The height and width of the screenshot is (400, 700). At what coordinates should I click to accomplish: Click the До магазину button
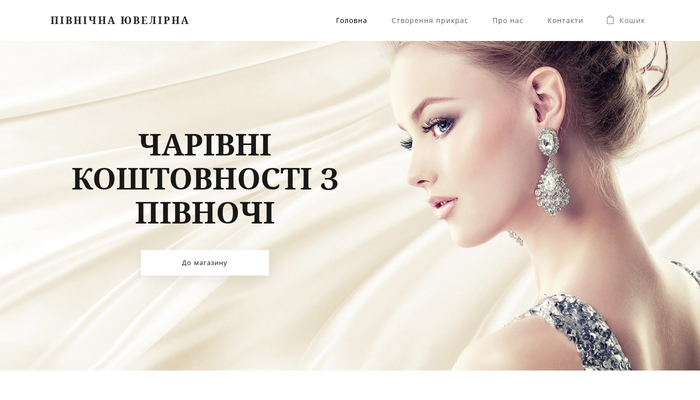pyautogui.click(x=205, y=262)
